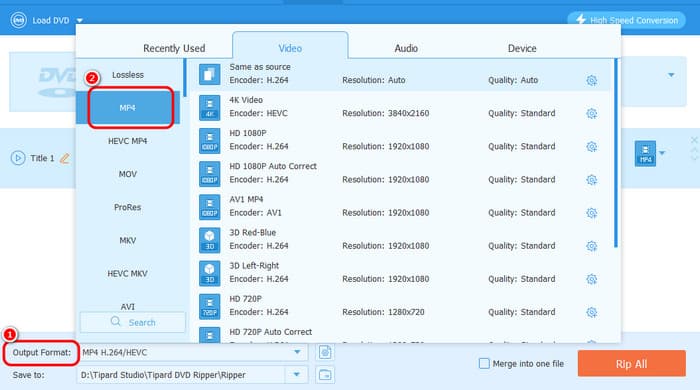Screen dimensions: 700x390
Task: Select Lossless format category
Action: point(128,75)
